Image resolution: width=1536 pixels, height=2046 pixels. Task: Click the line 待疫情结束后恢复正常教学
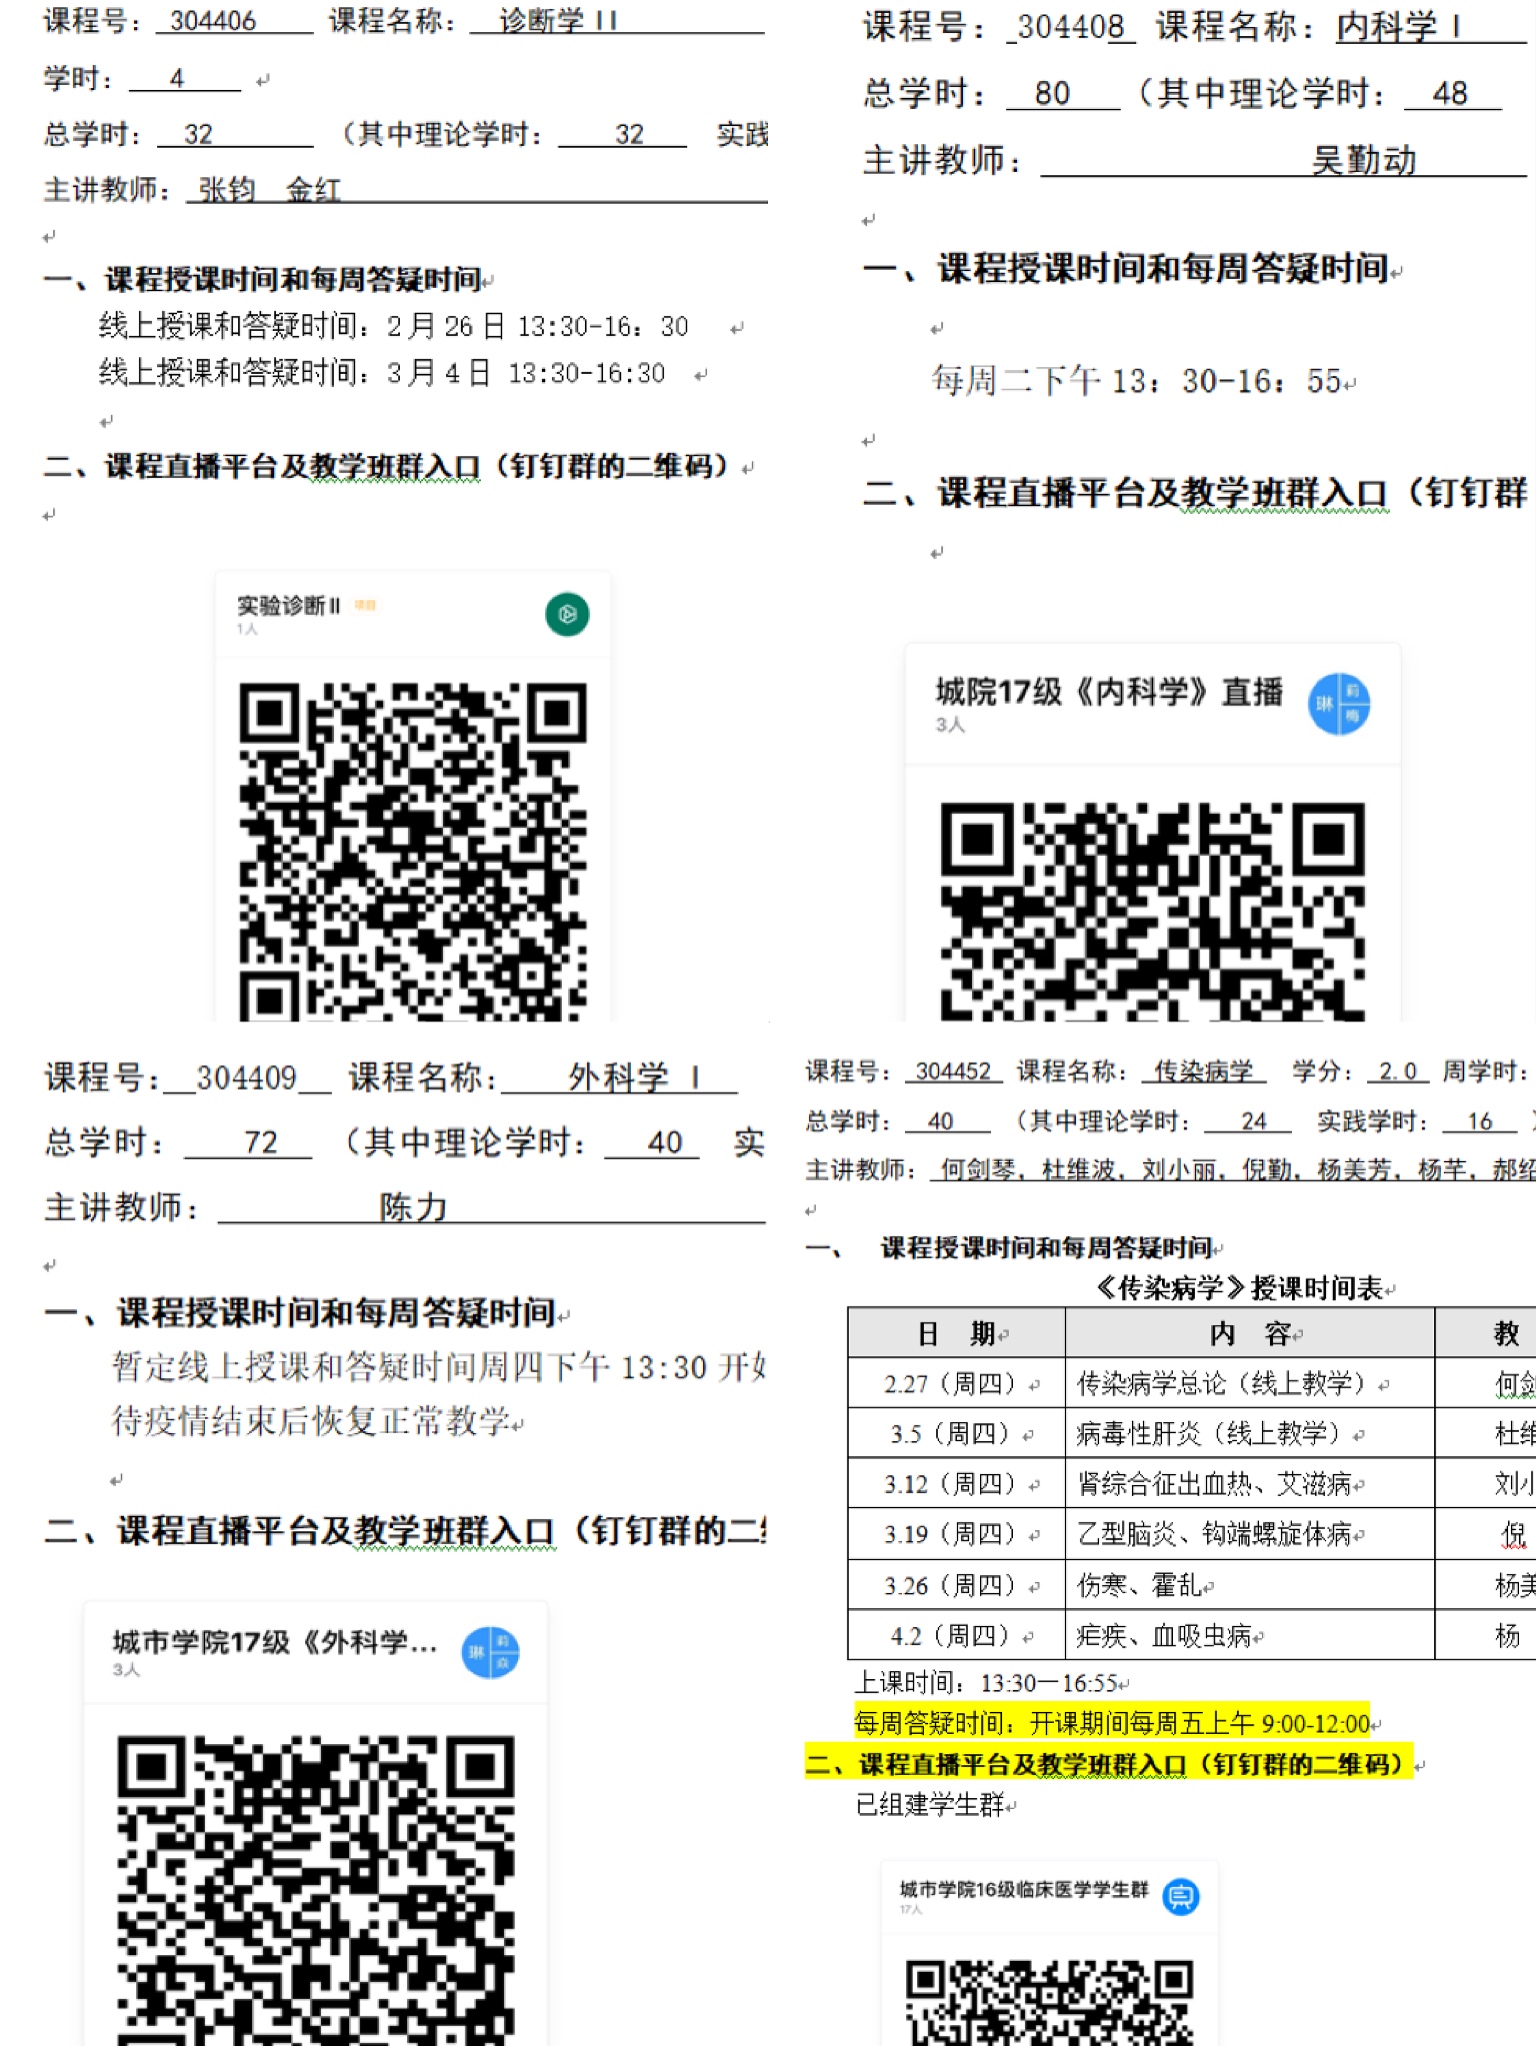click(311, 1420)
